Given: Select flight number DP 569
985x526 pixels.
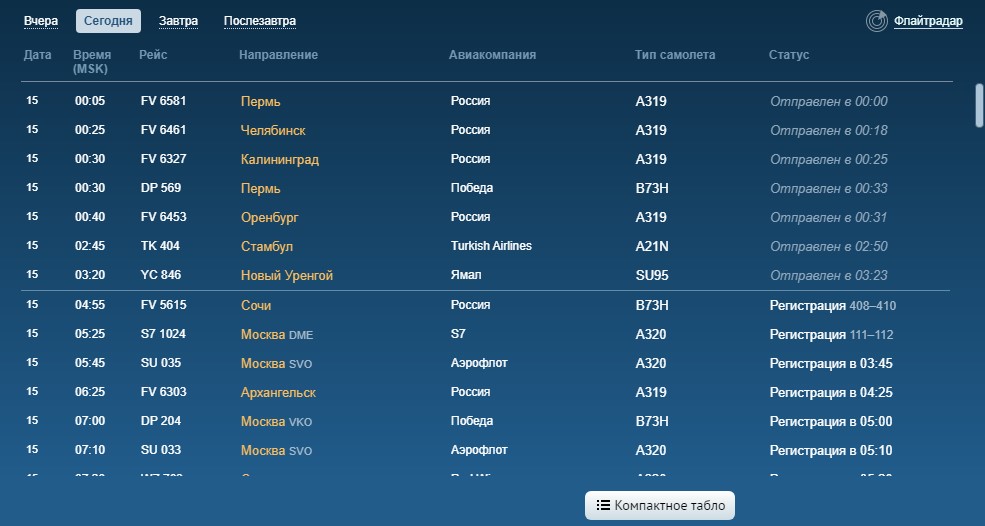Looking at the screenshot, I should tap(161, 187).
